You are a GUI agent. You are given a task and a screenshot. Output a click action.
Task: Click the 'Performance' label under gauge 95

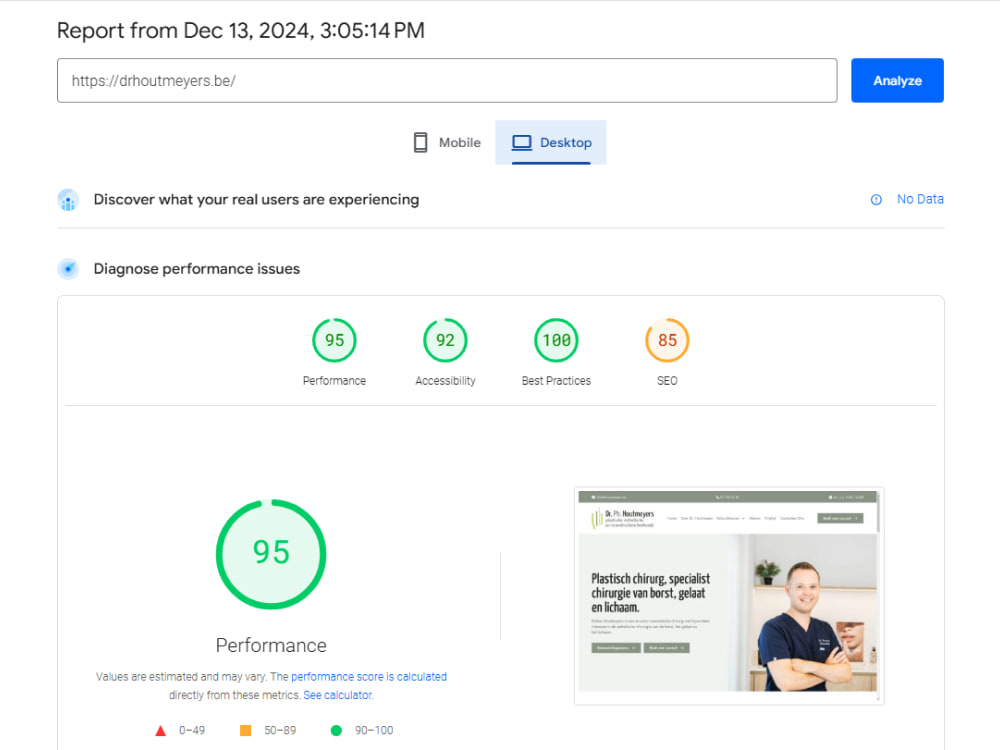(x=334, y=381)
